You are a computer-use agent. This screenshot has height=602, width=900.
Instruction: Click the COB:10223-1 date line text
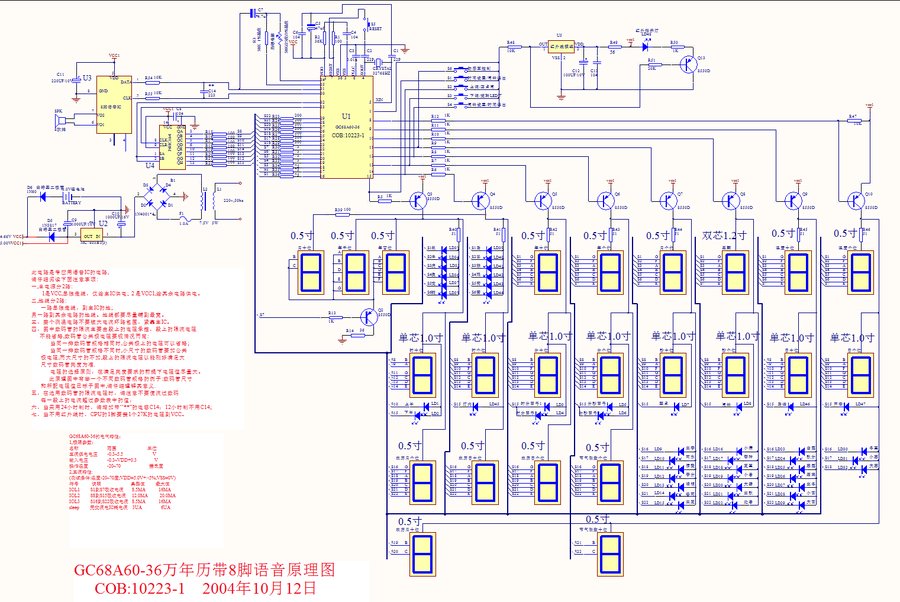206,588
